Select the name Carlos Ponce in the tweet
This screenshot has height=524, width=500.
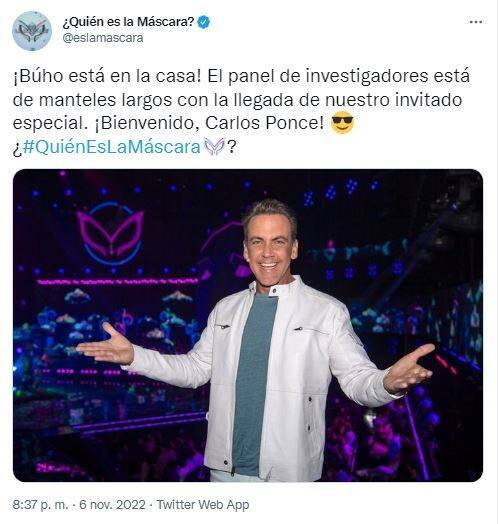[264, 123]
